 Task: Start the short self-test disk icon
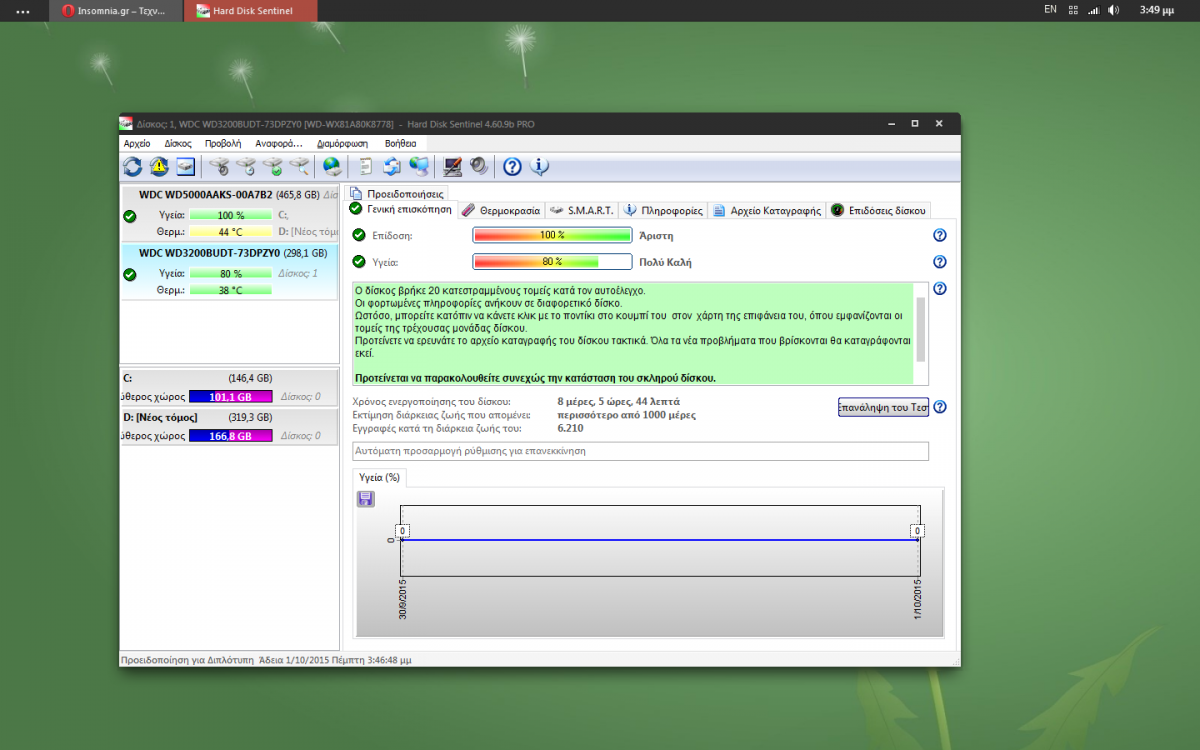[x=219, y=167]
